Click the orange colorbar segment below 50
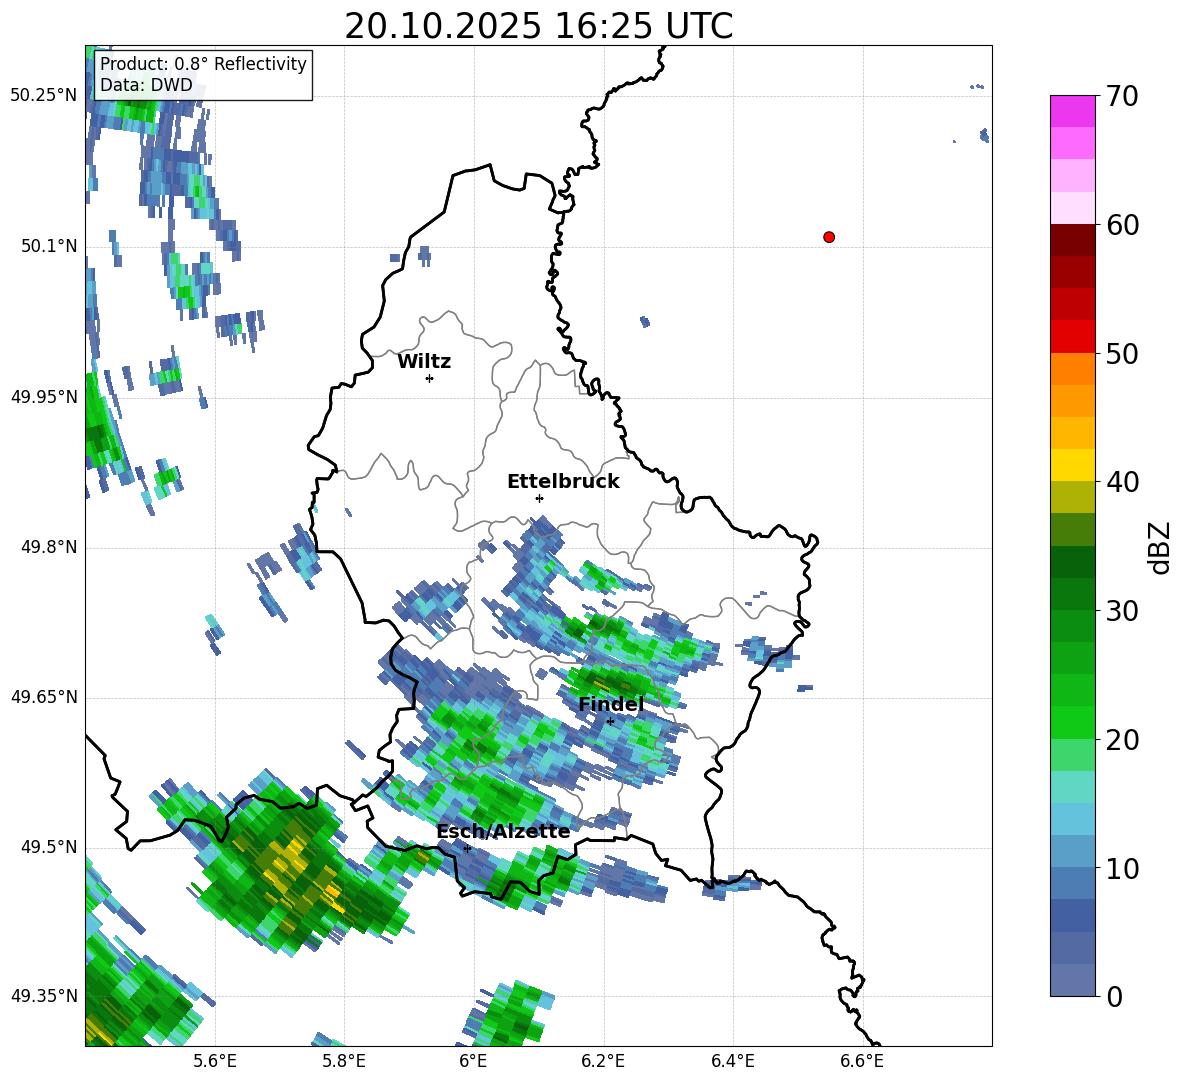The width and height of the screenshot is (1184, 1081). point(1072,369)
